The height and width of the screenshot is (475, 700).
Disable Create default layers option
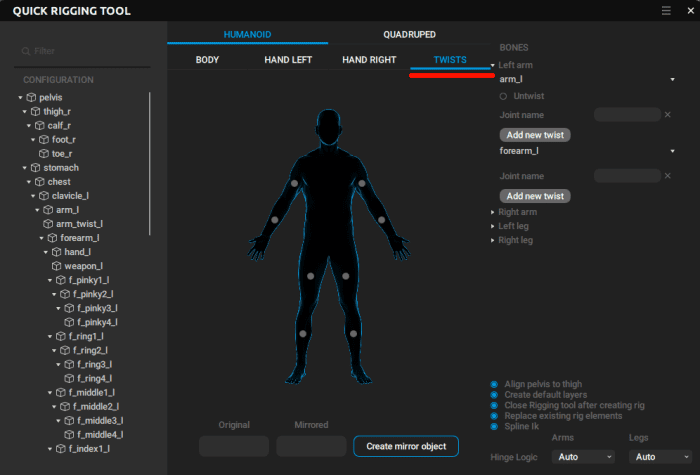494,395
